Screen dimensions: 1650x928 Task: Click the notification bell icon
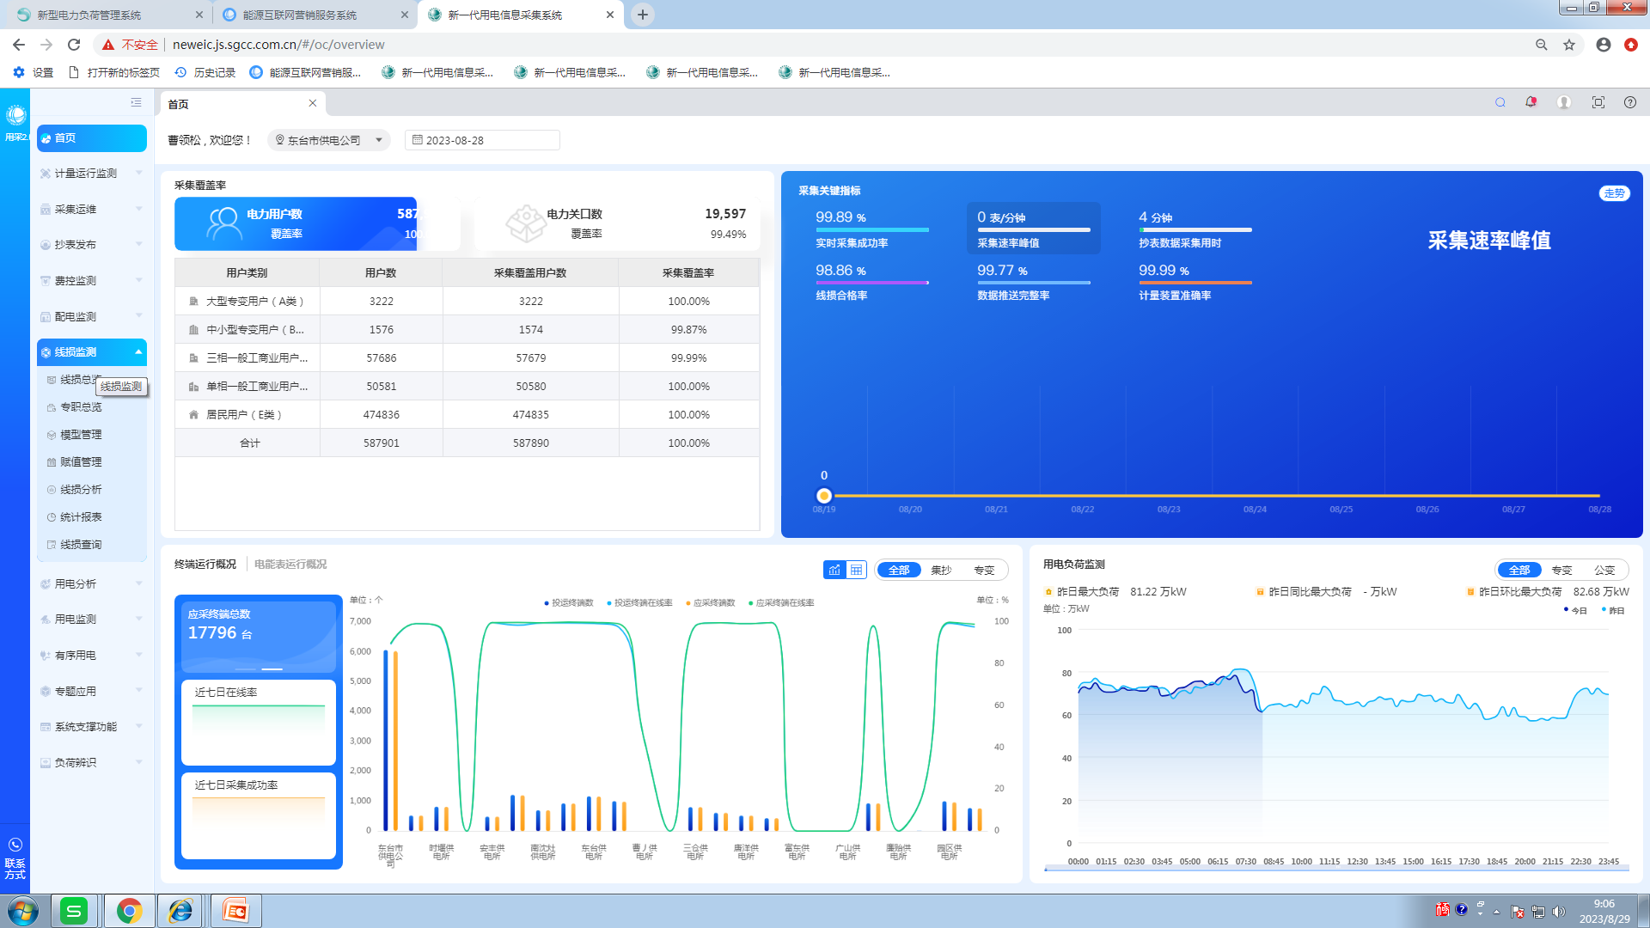[1530, 103]
